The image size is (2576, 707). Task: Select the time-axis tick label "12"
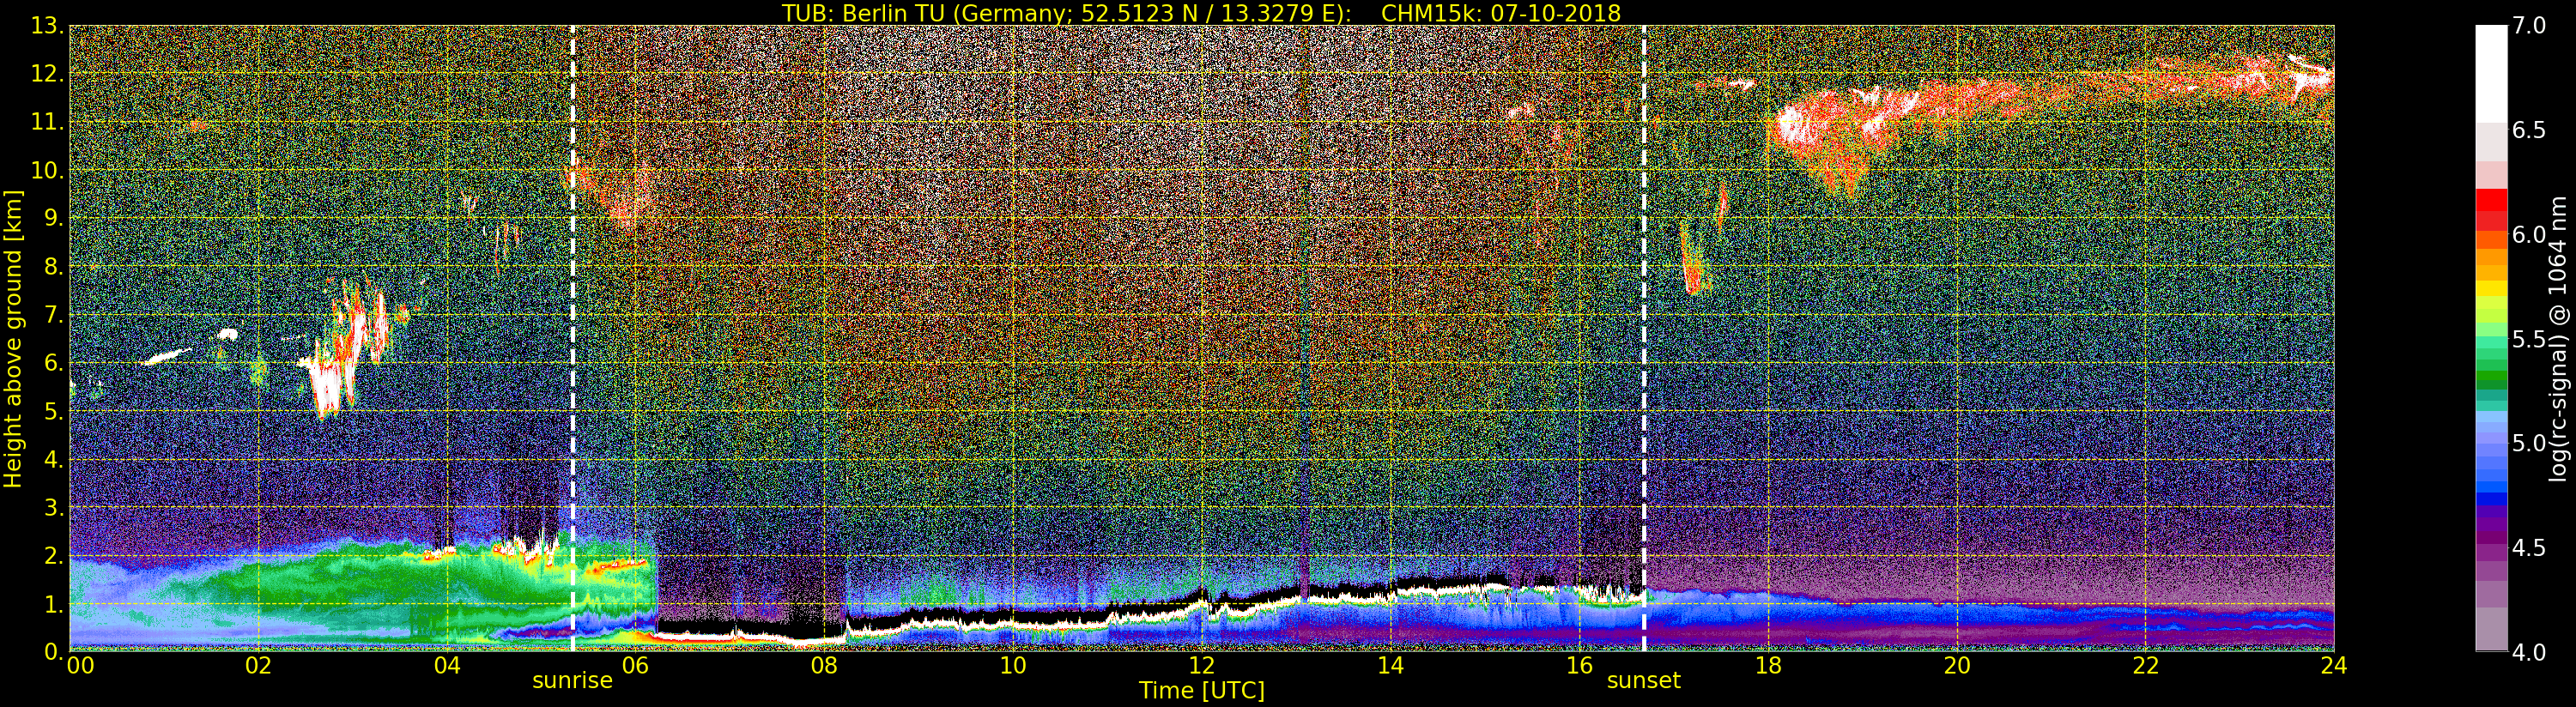tap(1201, 665)
